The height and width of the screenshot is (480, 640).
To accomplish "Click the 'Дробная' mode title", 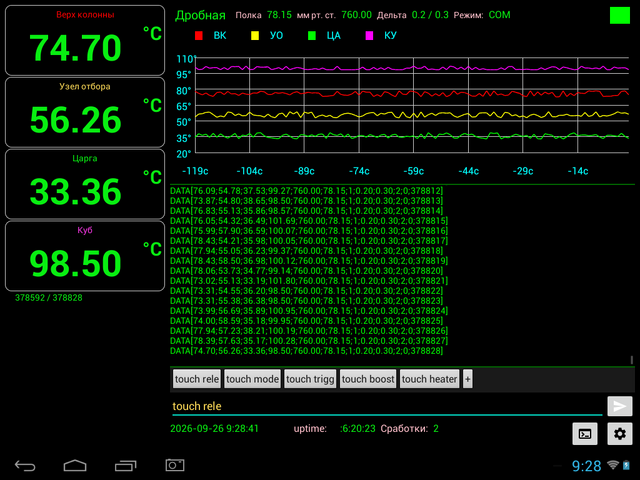I will [200, 15].
